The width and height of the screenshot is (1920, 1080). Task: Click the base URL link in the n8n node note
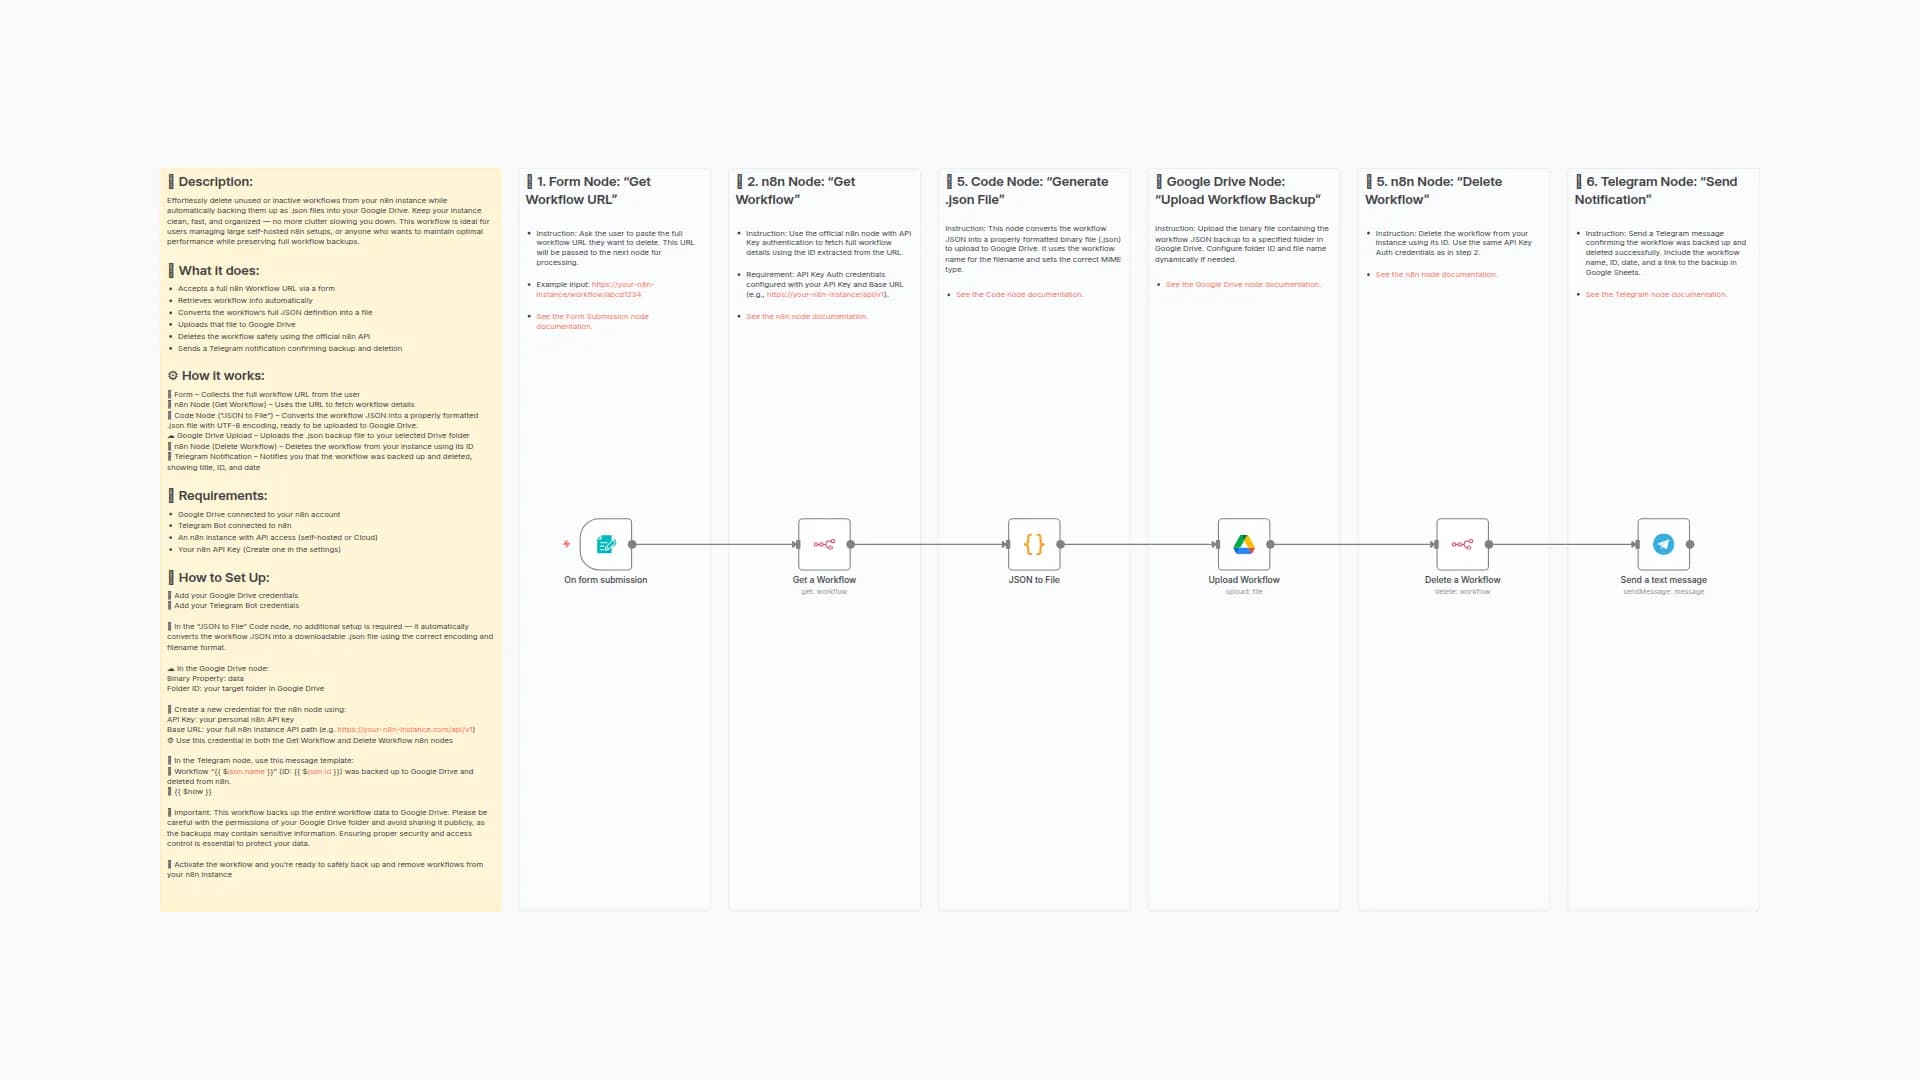[x=823, y=295]
